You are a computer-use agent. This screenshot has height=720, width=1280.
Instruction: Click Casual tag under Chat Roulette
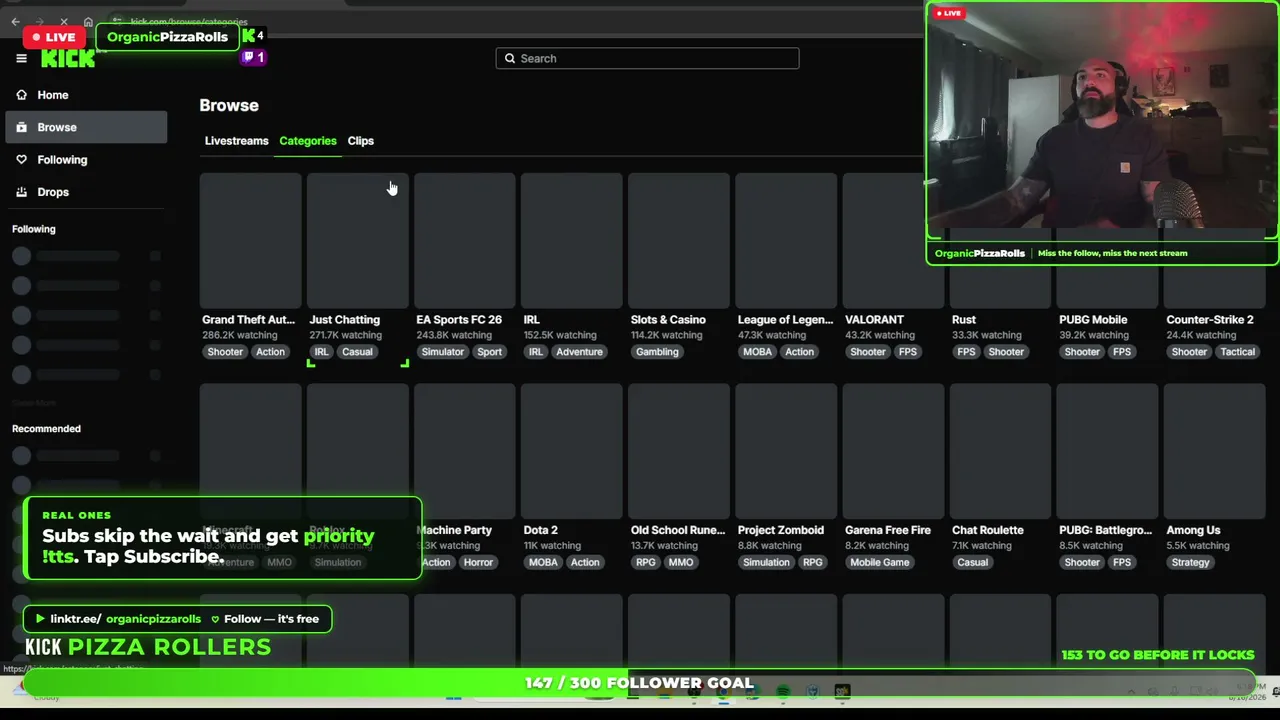coord(972,562)
